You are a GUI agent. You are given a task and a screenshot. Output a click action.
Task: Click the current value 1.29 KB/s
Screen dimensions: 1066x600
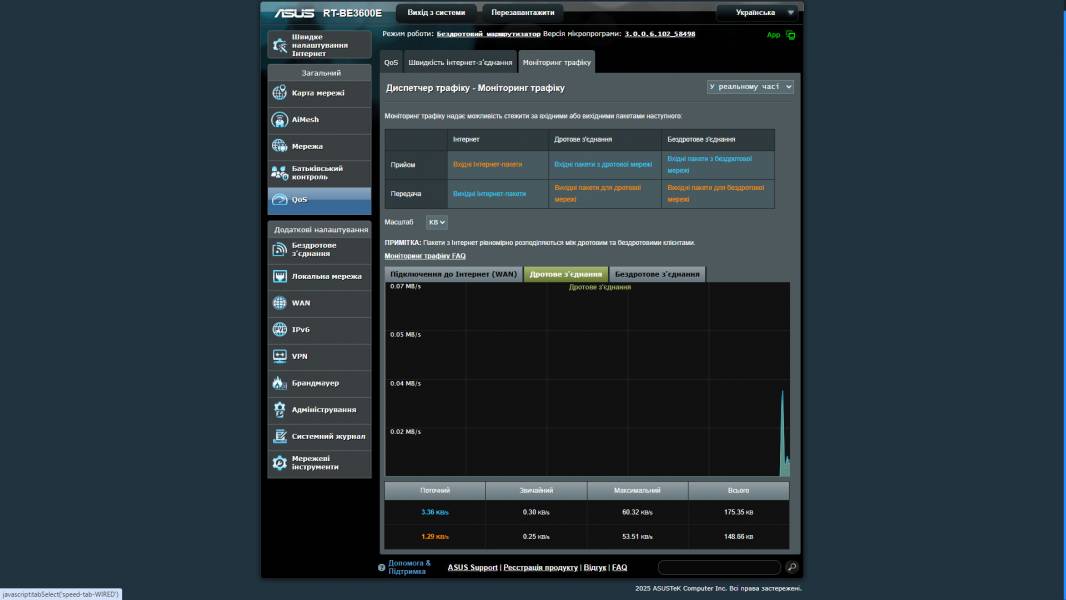(x=435, y=537)
